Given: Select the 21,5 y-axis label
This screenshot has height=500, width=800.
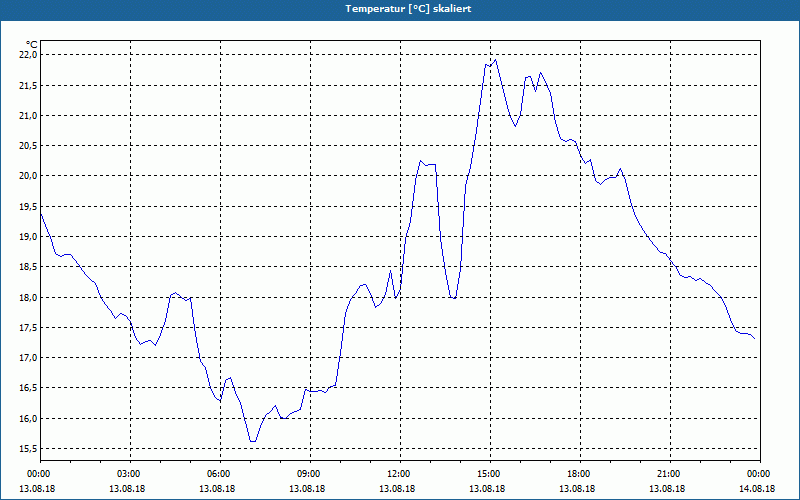Looking at the screenshot, I should click(x=30, y=85).
